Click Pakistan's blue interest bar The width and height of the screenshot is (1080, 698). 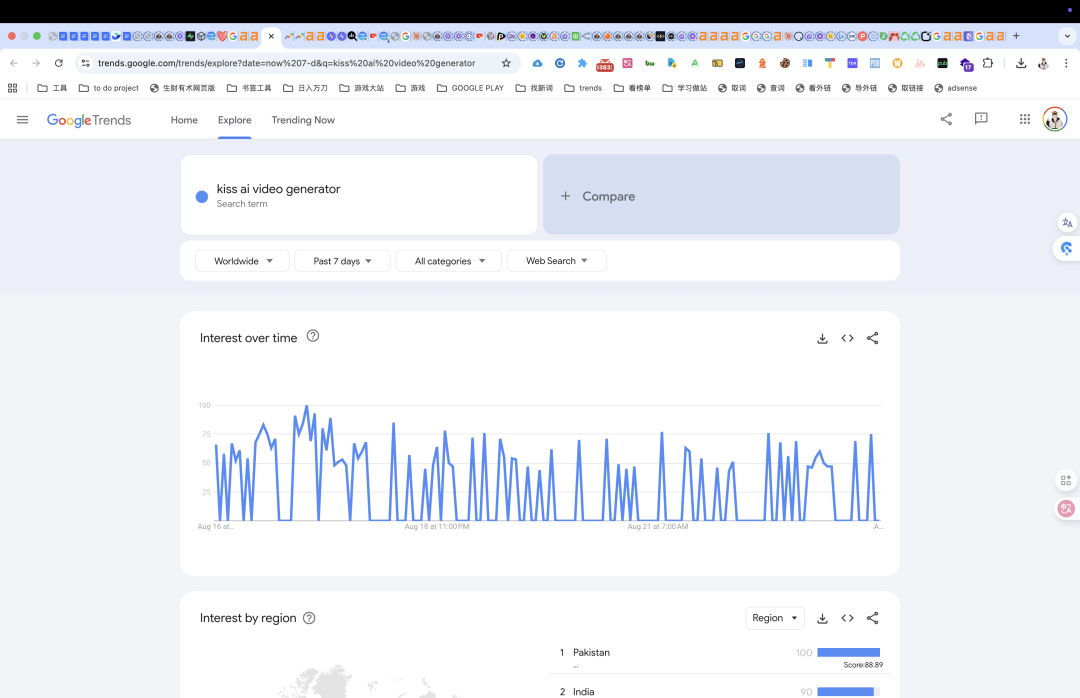click(849, 653)
